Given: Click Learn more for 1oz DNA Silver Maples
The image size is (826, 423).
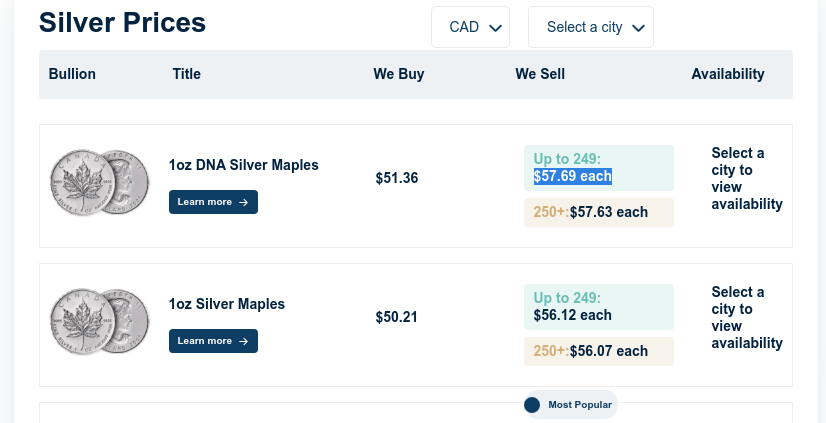Looking at the screenshot, I should [213, 202].
